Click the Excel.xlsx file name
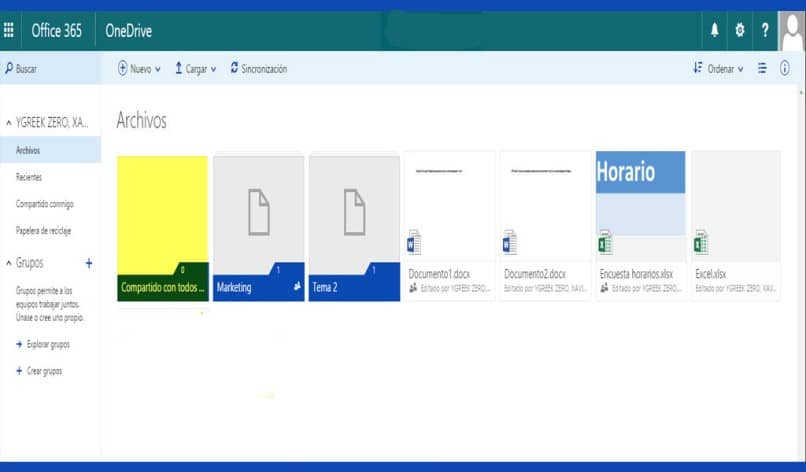This screenshot has width=806, height=472. (711, 274)
